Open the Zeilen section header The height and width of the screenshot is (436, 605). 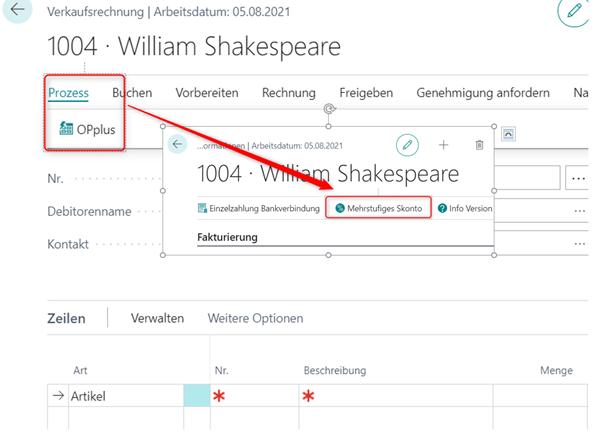(x=66, y=318)
